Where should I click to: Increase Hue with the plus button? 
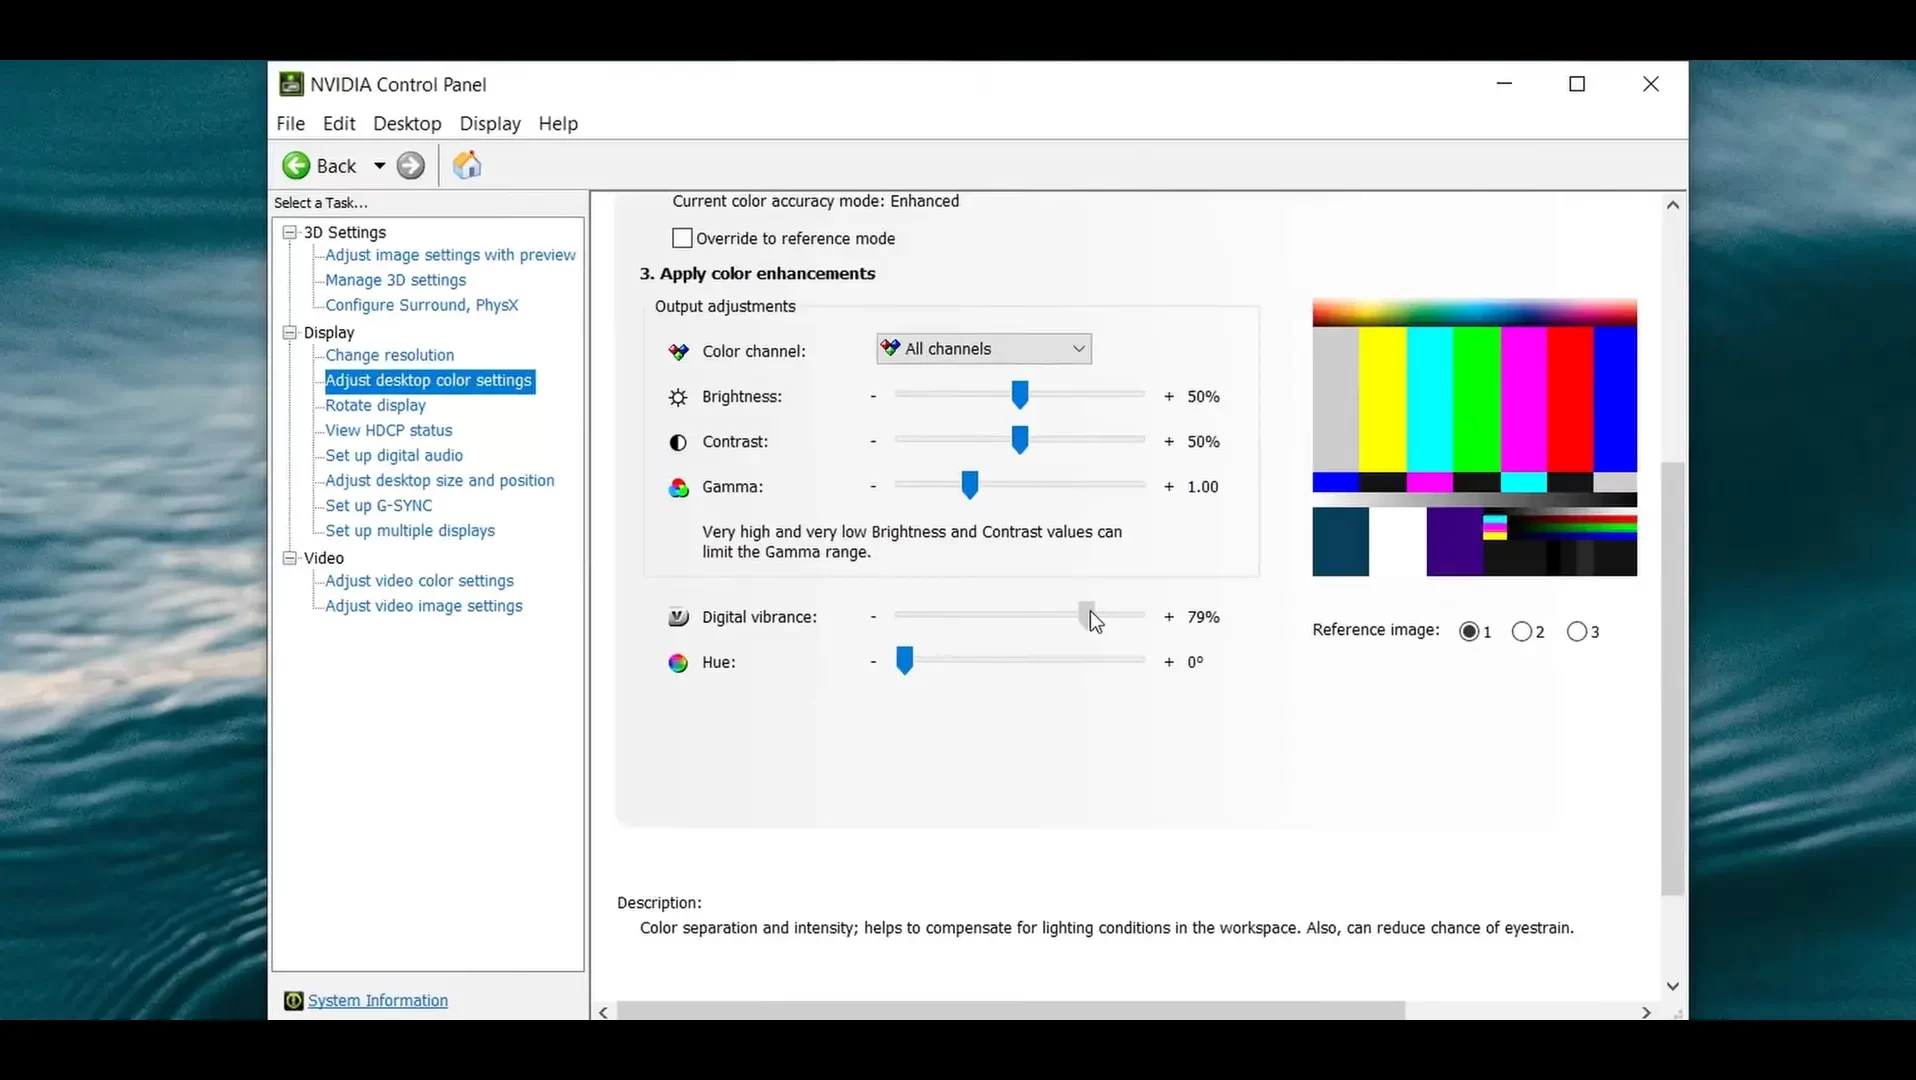[1169, 662]
